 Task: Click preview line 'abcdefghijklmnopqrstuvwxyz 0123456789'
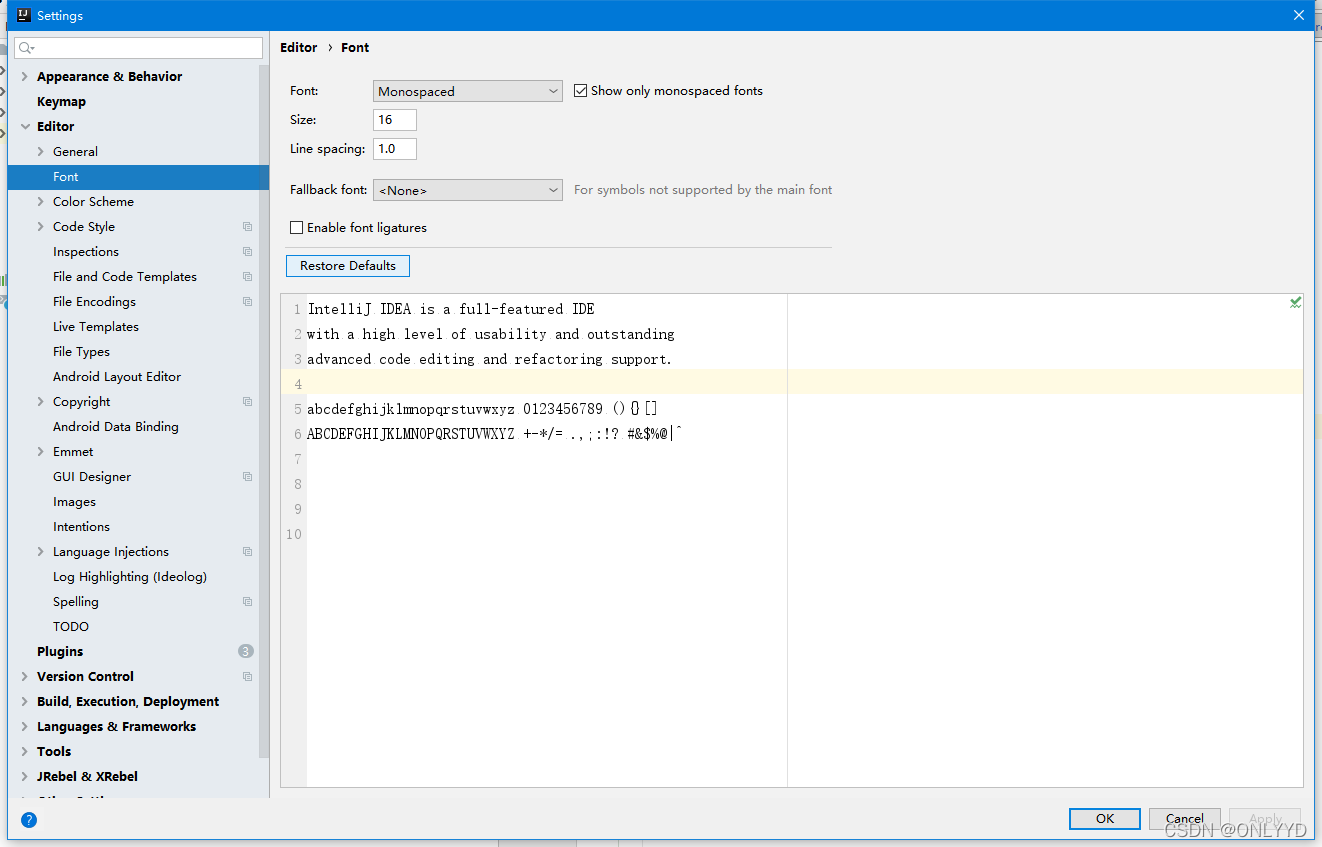[455, 409]
